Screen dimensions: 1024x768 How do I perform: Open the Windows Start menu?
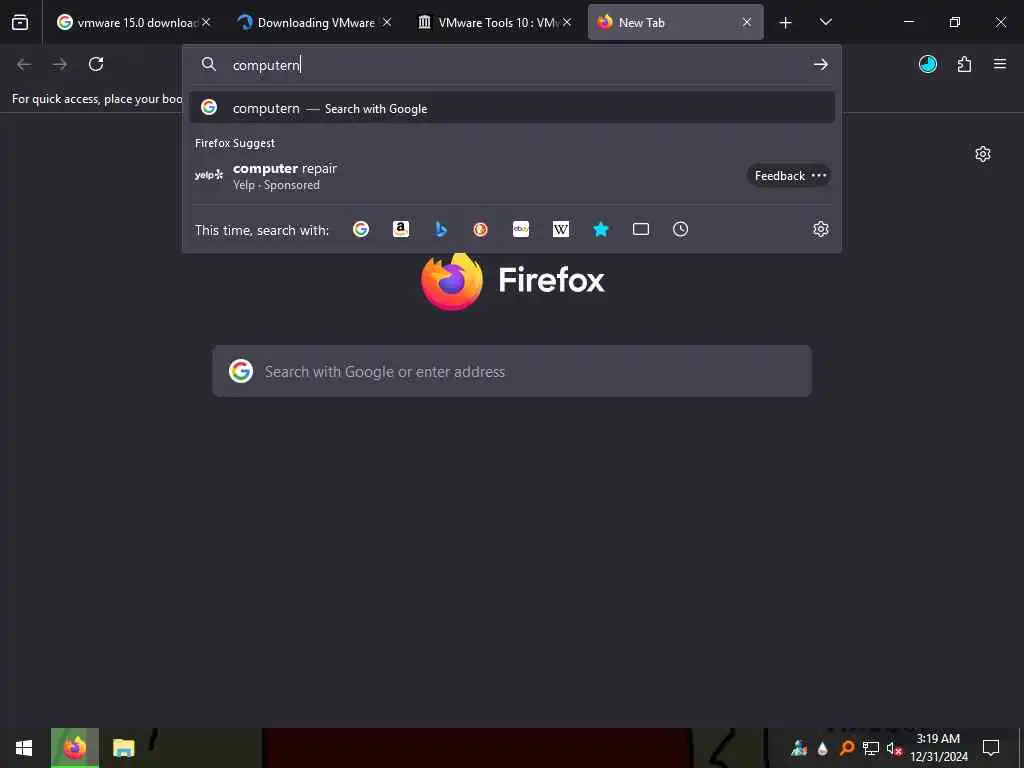pos(24,748)
